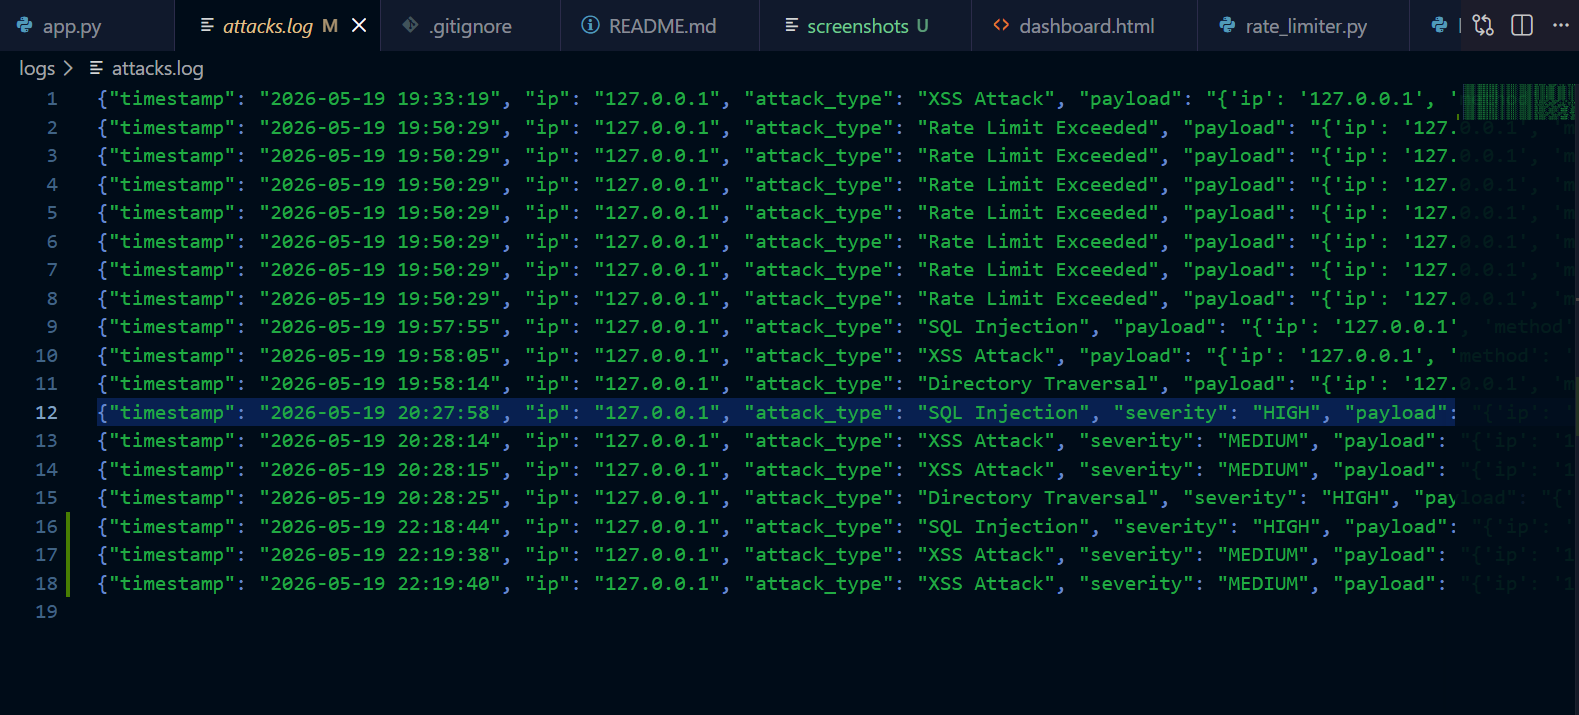Select line number 9 in gutter
Viewport: 1579px width, 715px height.
[52, 327]
